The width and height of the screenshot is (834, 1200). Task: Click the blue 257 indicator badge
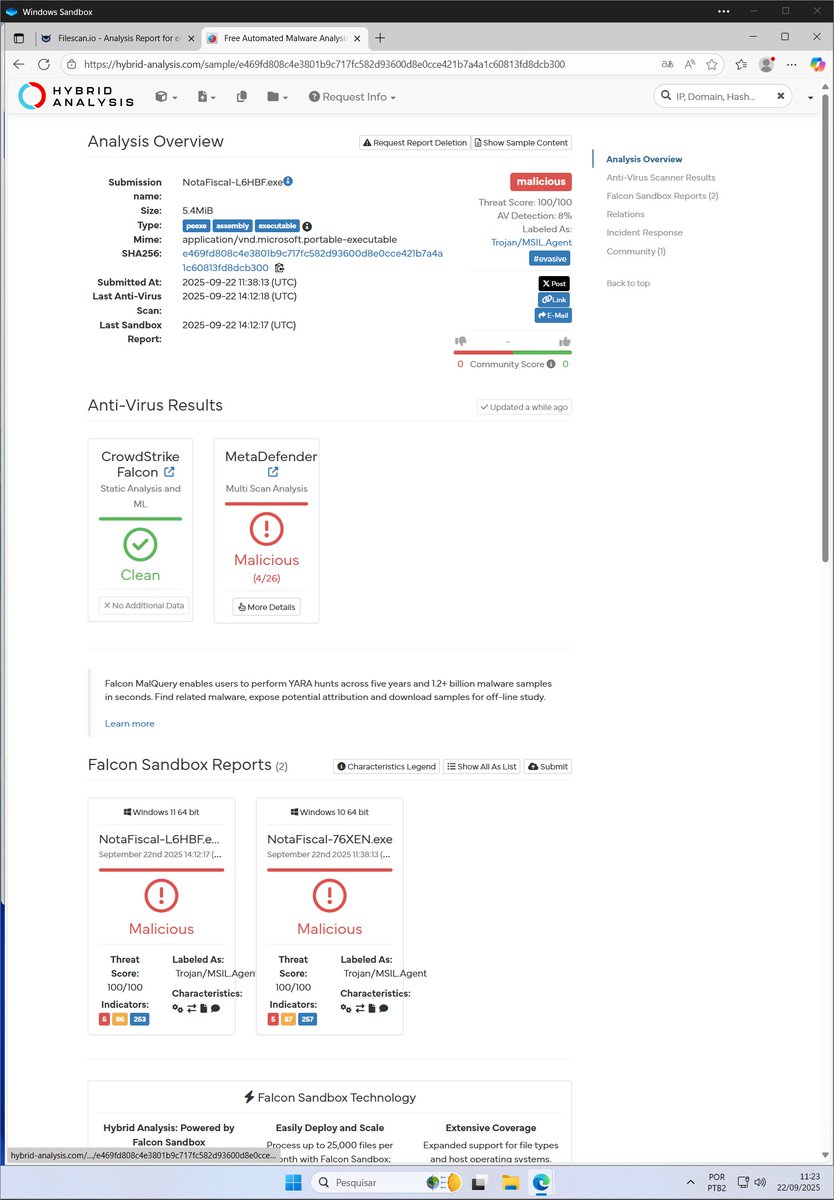(306, 1020)
